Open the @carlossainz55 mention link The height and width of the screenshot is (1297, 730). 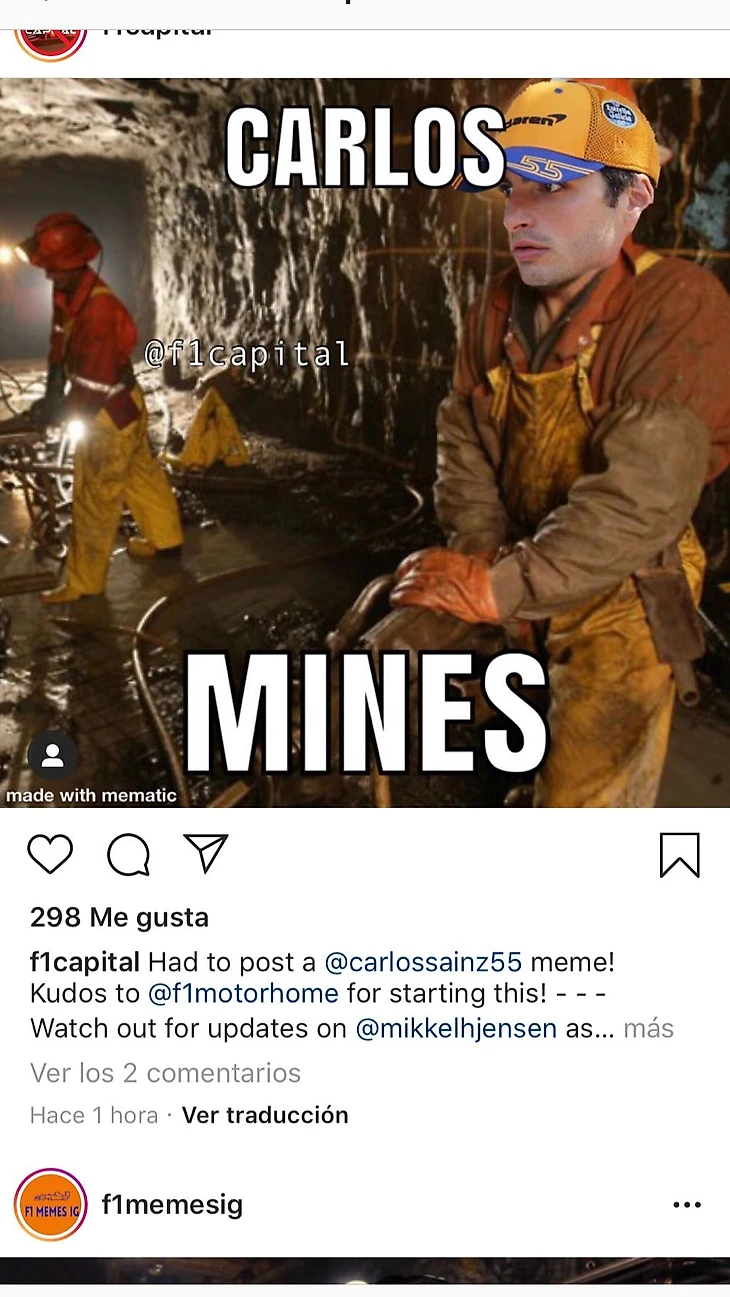[423, 963]
